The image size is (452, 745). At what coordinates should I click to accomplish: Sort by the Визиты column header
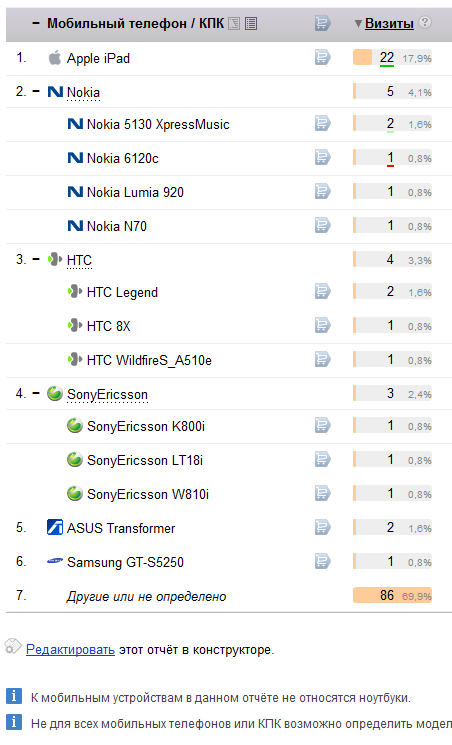point(389,23)
